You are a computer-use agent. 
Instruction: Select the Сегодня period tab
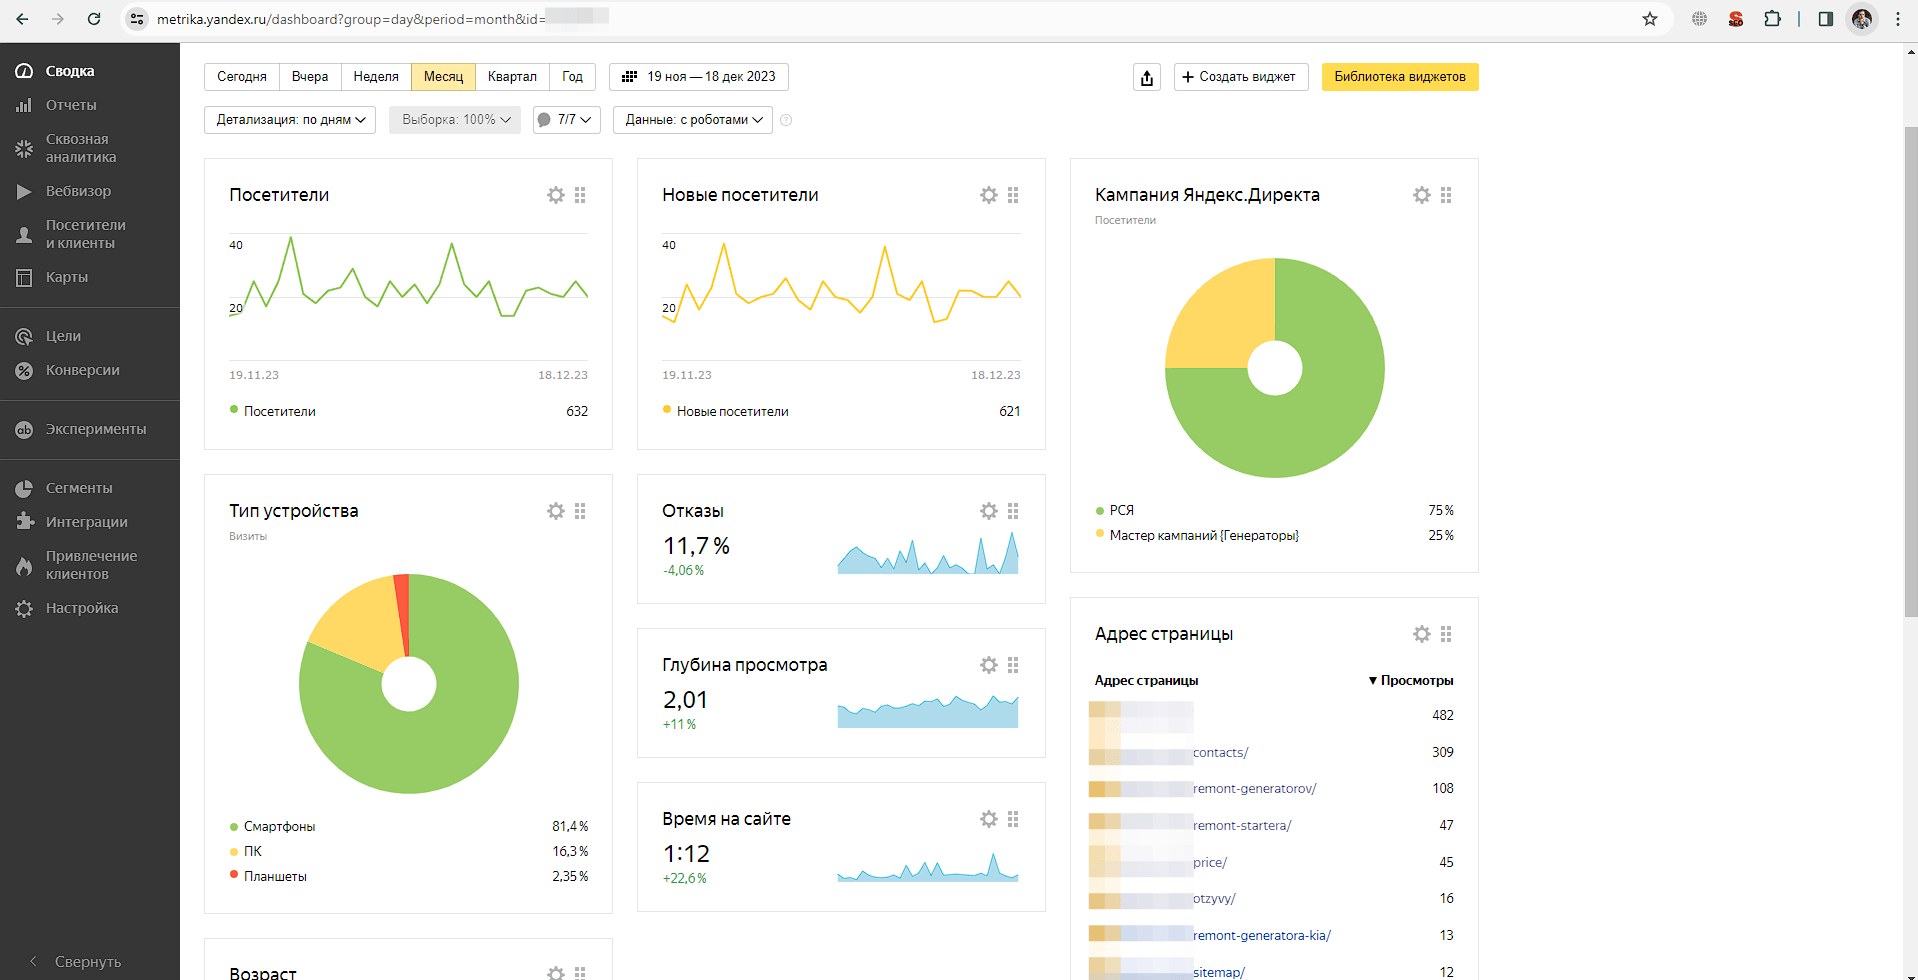coord(242,77)
